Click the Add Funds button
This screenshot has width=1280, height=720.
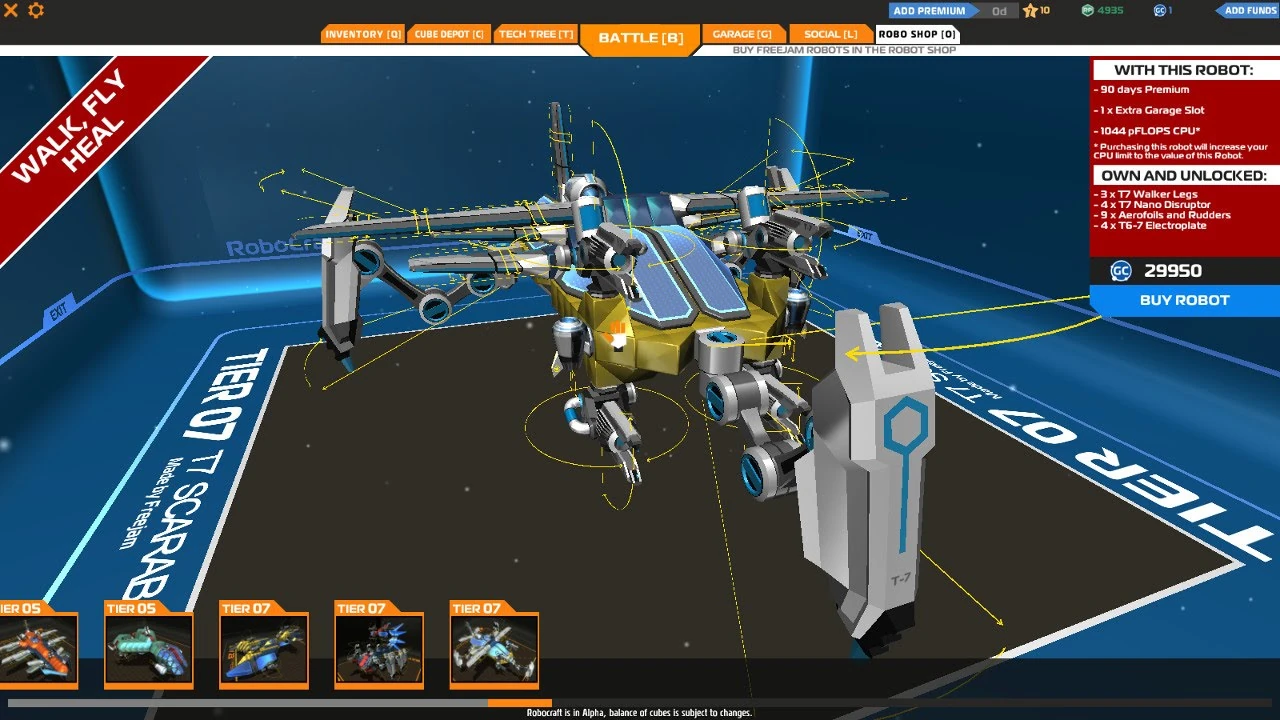[1248, 11]
